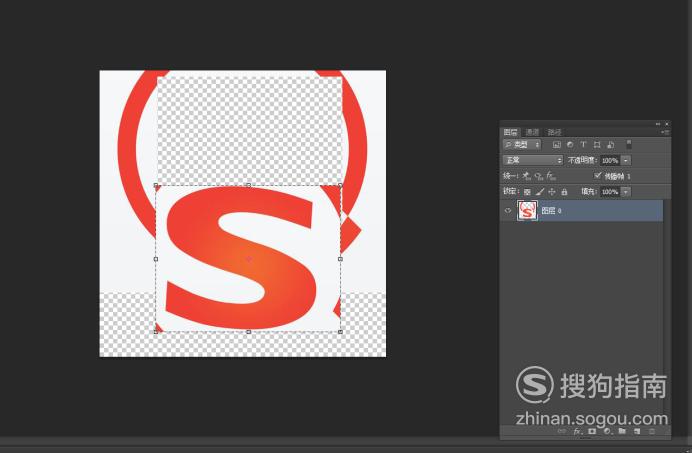Viewport: 692px width, 453px height.
Task: Collapse the layers panel with double-arrow icon
Action: (658, 124)
